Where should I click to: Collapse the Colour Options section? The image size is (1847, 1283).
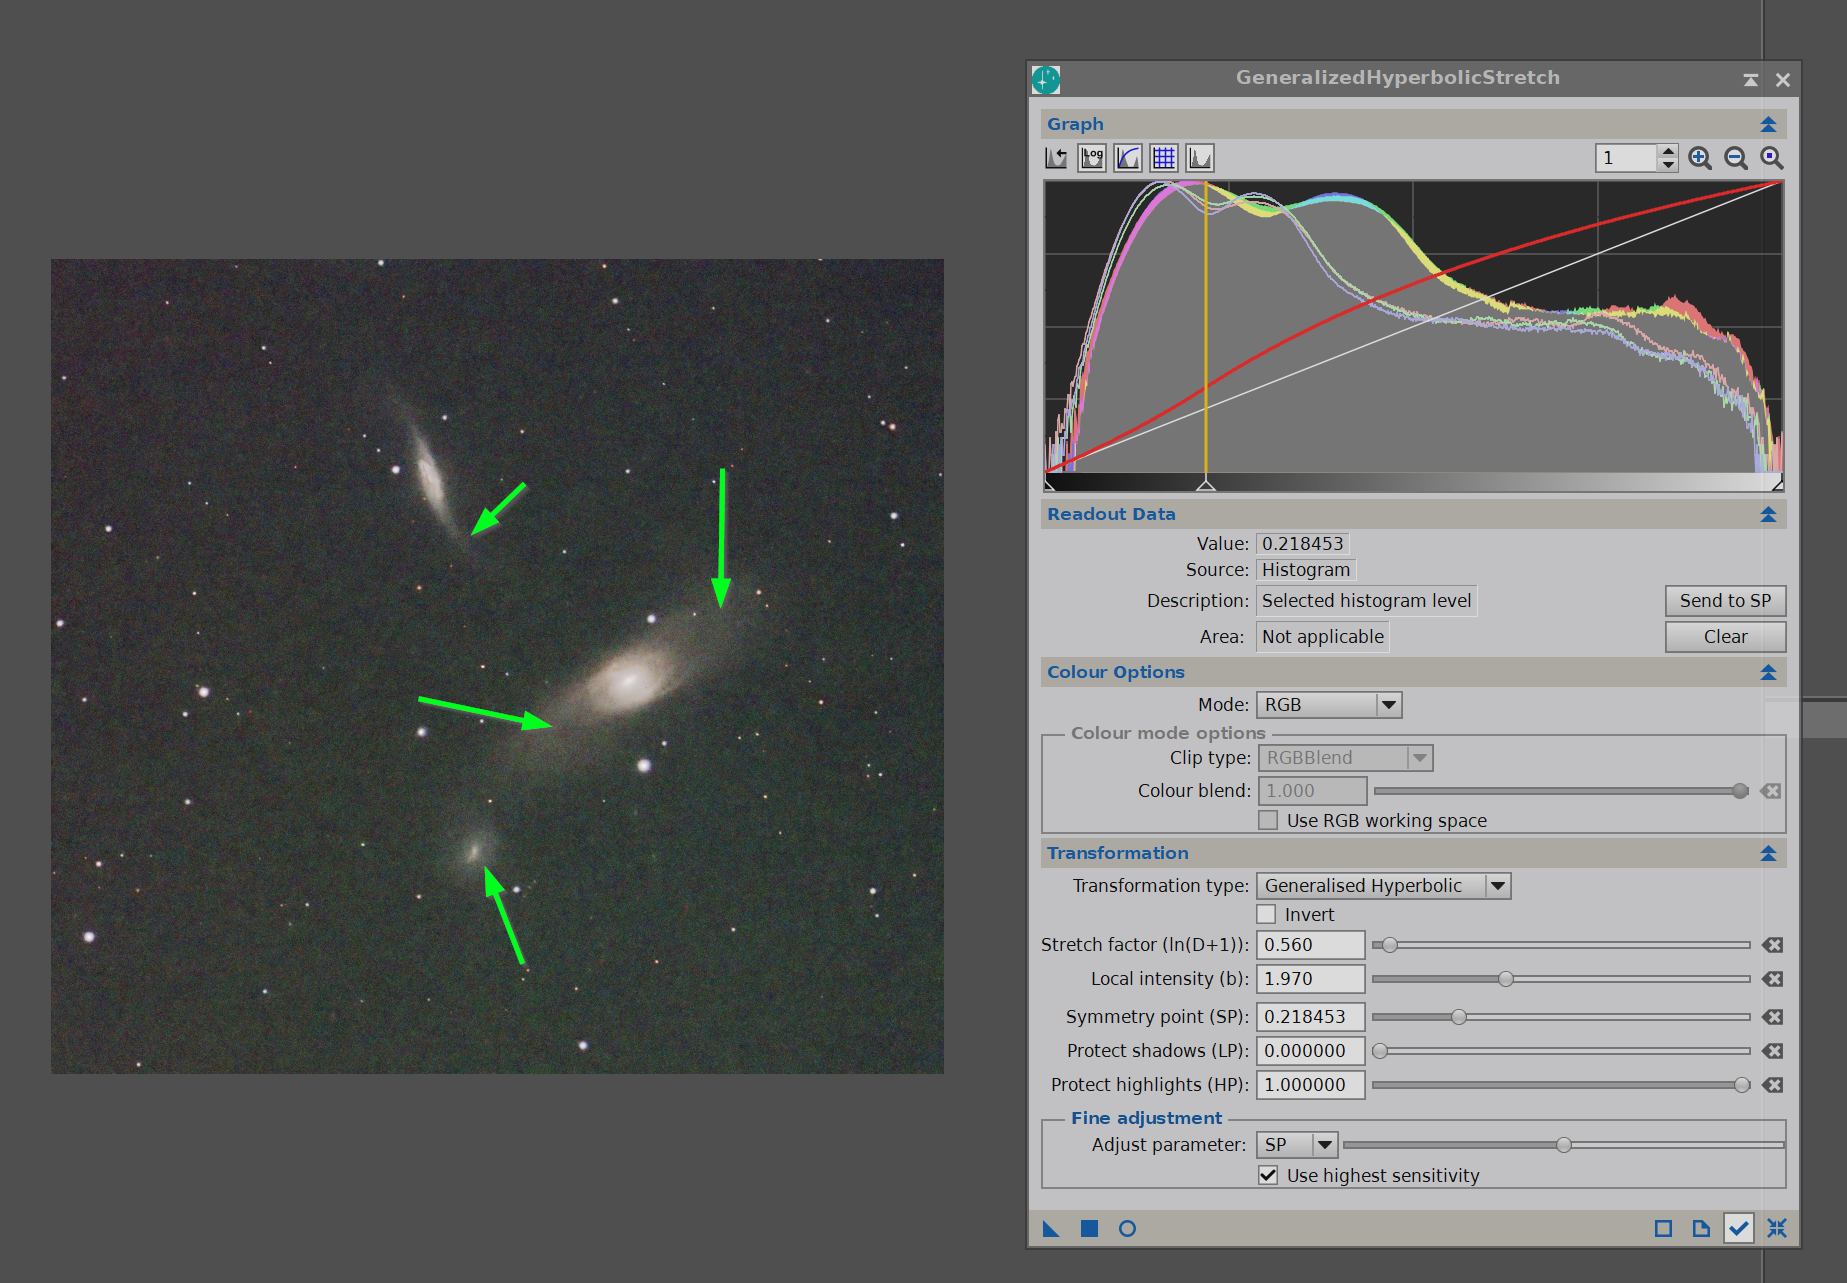(x=1768, y=672)
